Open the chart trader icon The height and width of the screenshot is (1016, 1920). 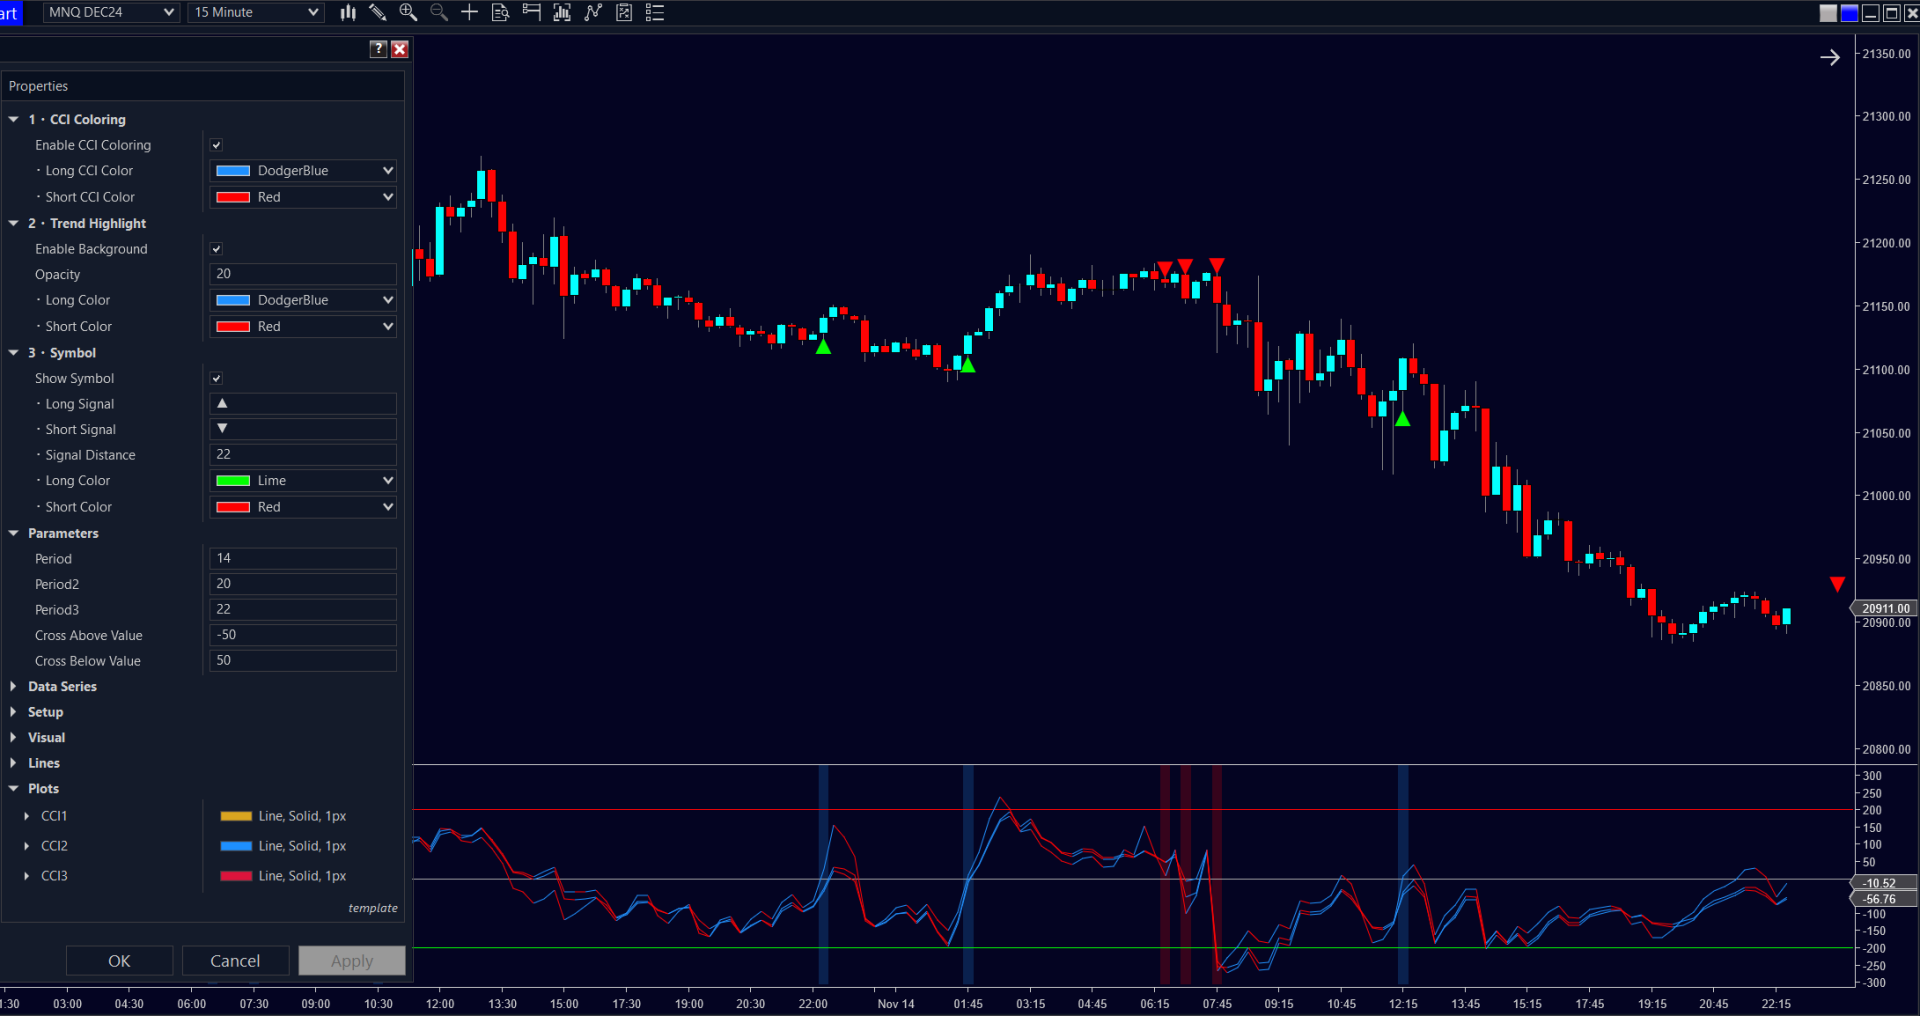point(531,12)
